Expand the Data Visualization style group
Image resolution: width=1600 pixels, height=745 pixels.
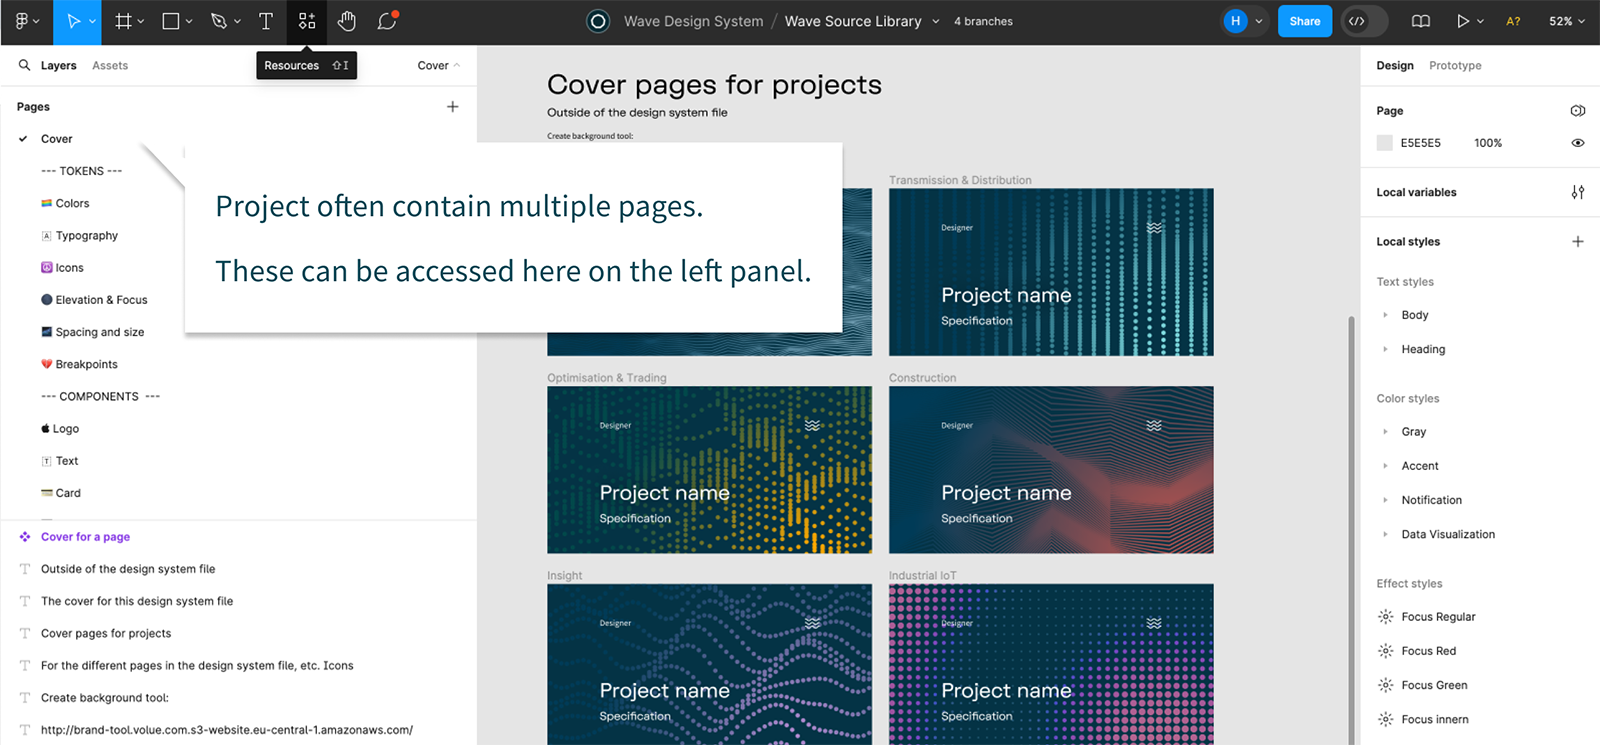[x=1385, y=534]
